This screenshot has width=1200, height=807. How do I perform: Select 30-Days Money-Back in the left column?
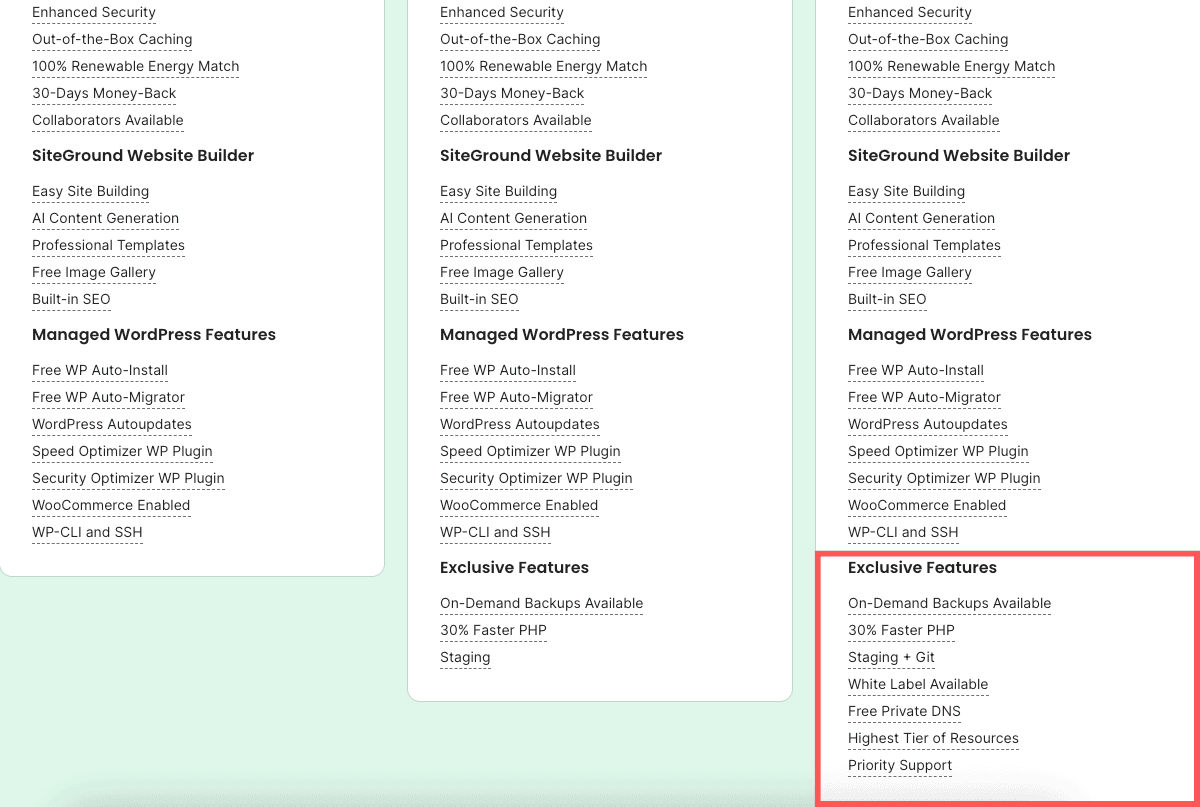(x=104, y=94)
